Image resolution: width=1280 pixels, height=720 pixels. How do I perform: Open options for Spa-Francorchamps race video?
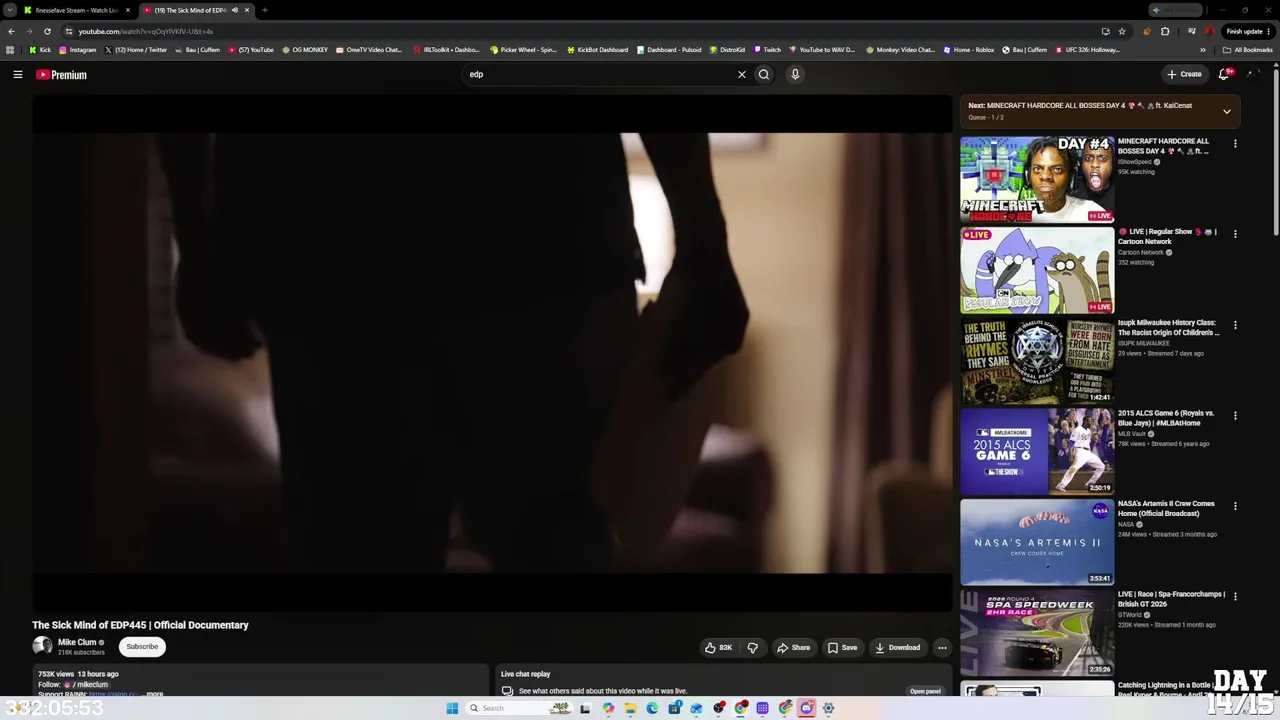(x=1235, y=596)
